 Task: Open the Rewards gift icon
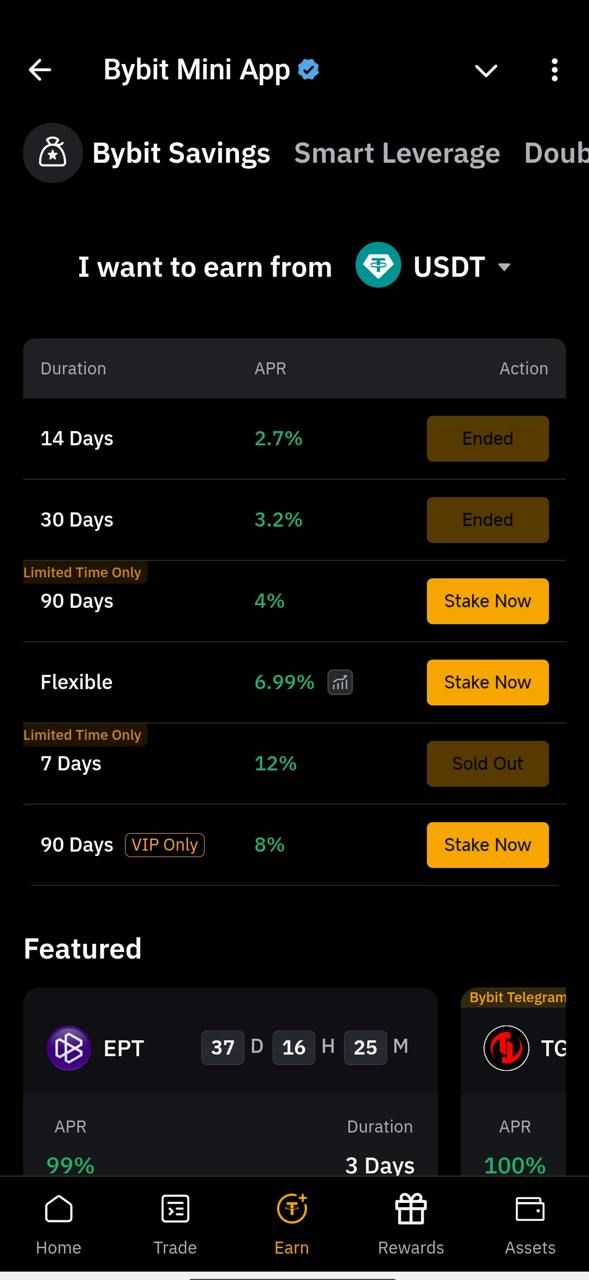pyautogui.click(x=411, y=1209)
